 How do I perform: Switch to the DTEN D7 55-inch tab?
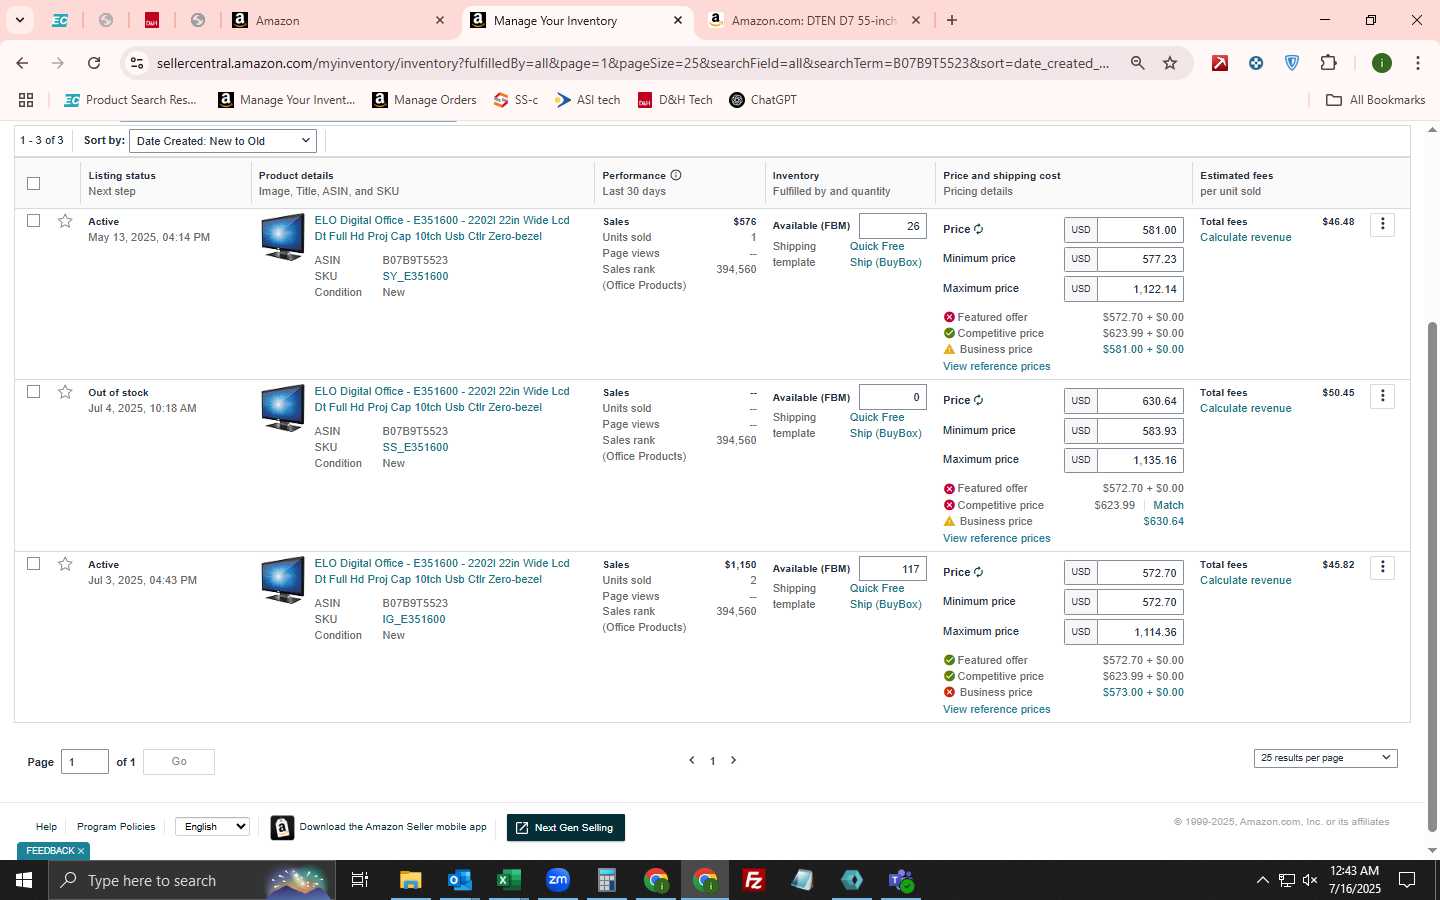pyautogui.click(x=812, y=20)
